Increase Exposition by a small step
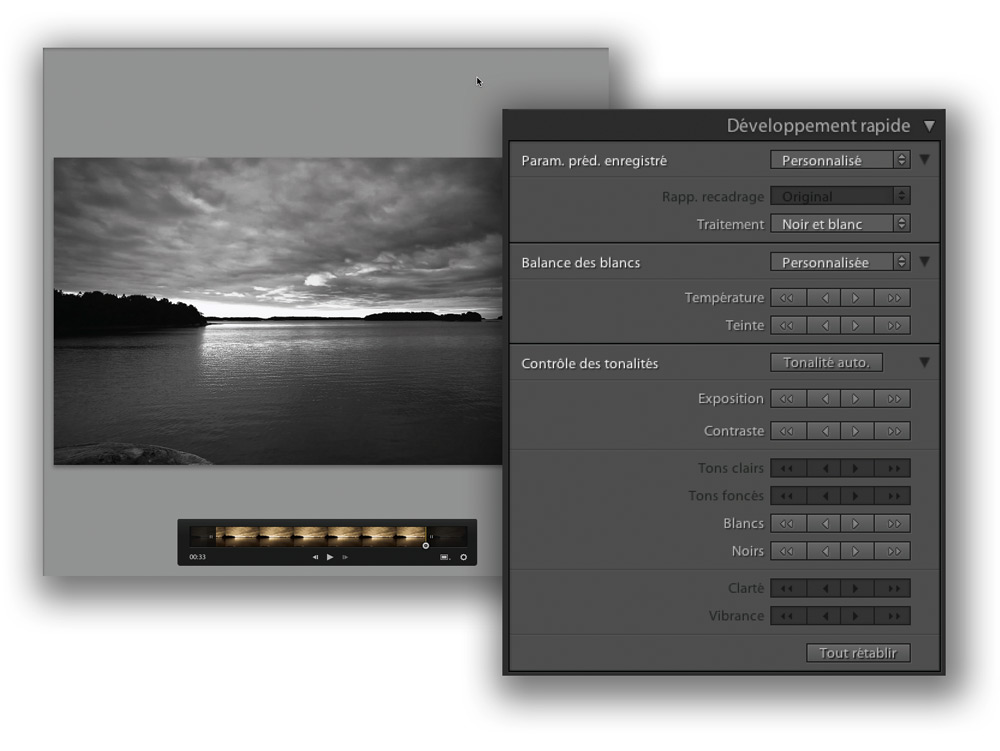 (x=857, y=398)
